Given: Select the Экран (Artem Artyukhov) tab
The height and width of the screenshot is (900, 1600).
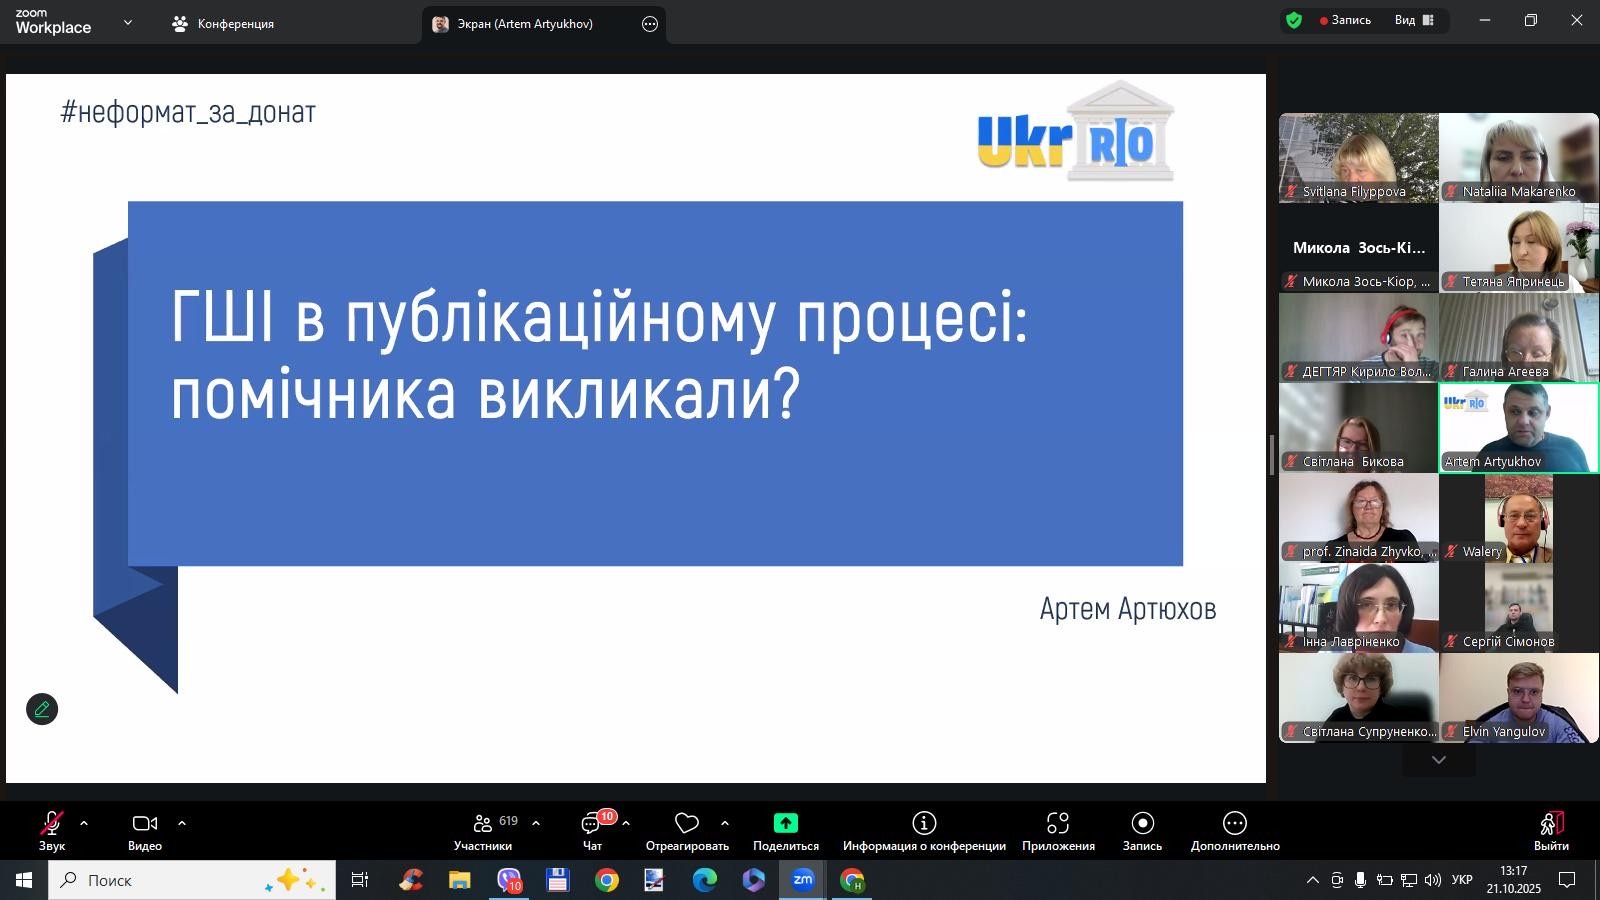Looking at the screenshot, I should (525, 24).
